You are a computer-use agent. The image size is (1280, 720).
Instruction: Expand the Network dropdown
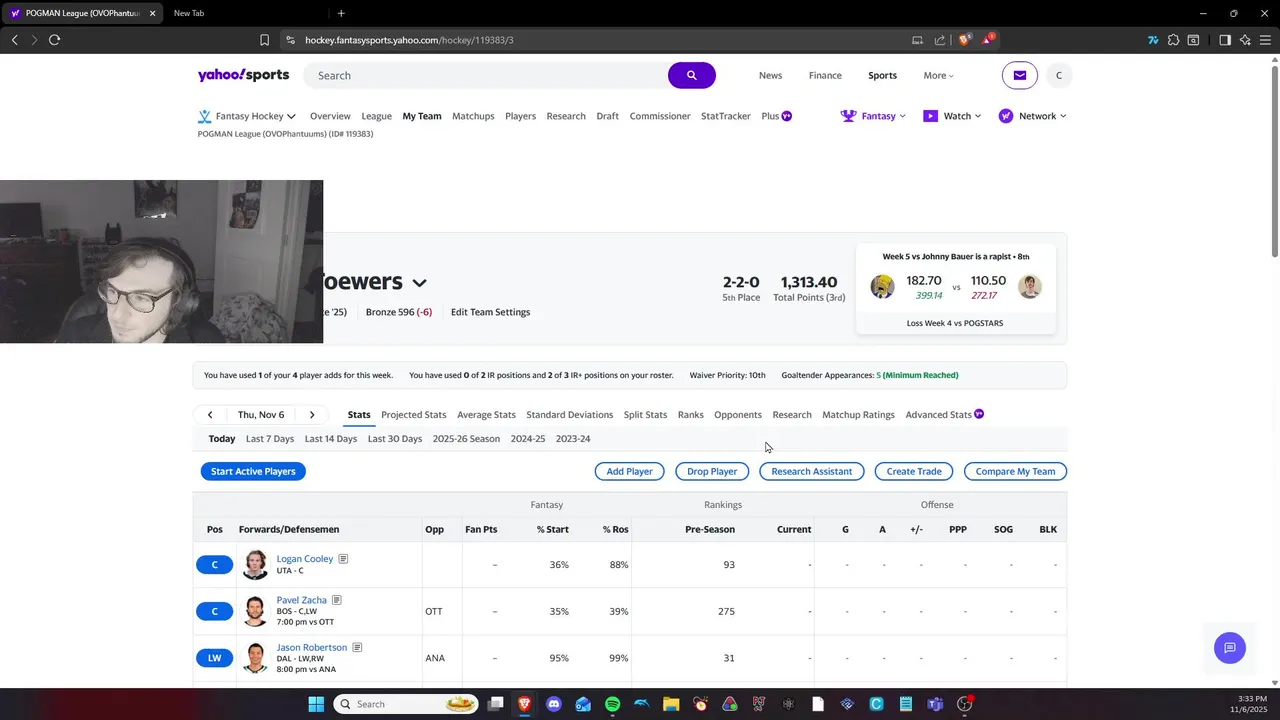[x=1032, y=116]
